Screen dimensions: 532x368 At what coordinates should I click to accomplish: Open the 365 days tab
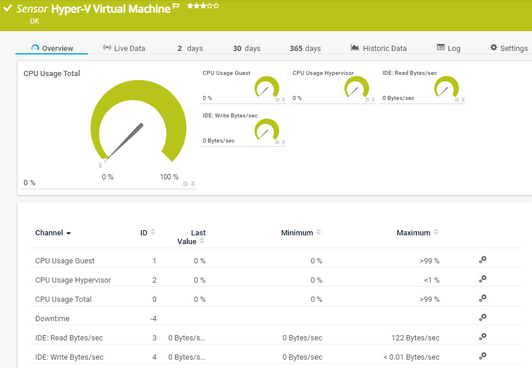305,48
